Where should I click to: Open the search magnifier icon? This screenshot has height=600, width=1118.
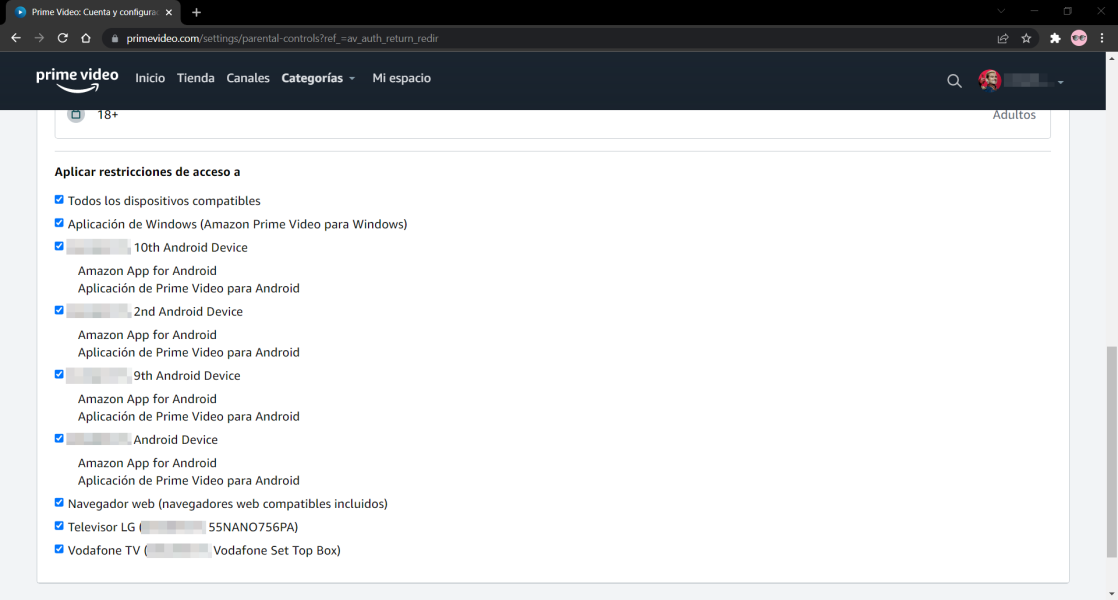point(954,81)
